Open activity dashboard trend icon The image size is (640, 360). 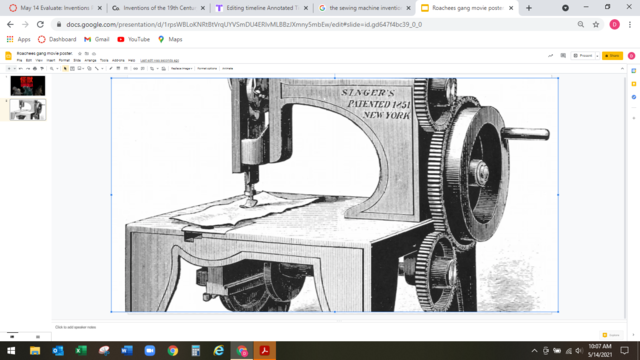[x=551, y=56]
